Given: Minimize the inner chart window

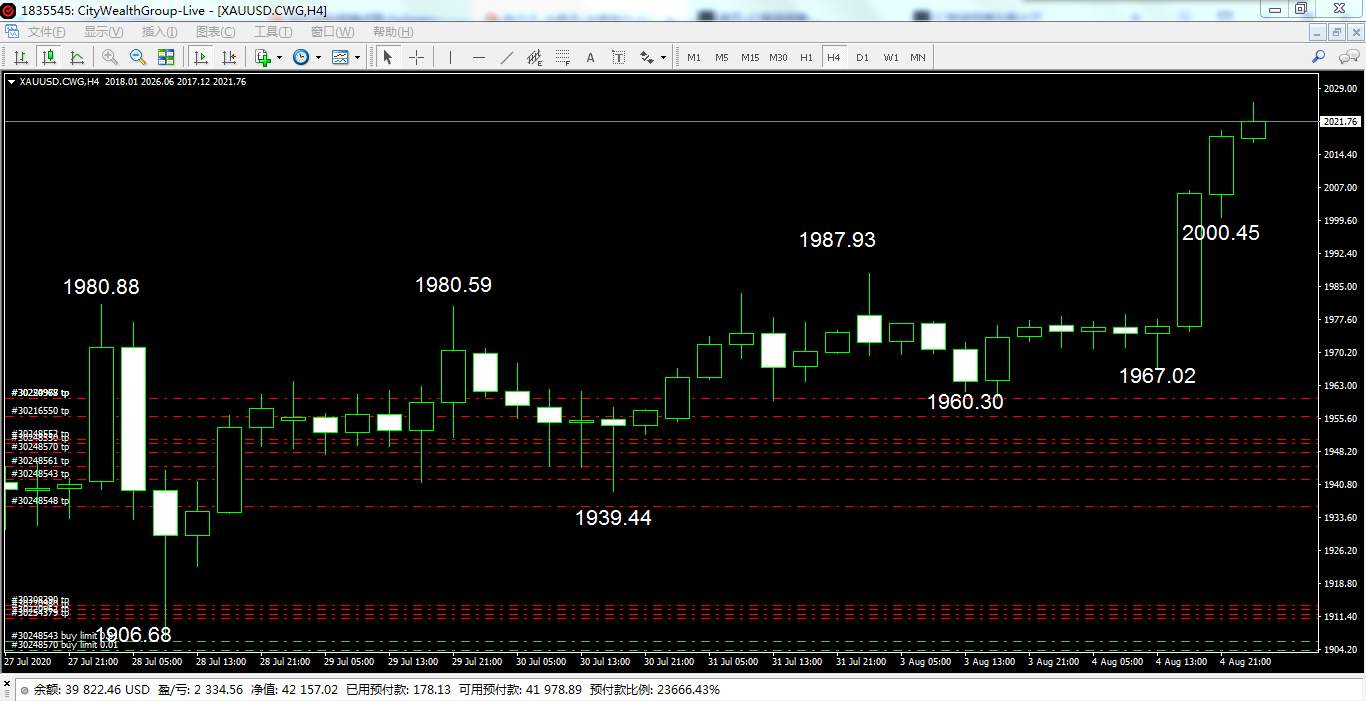Looking at the screenshot, I should 1318,32.
